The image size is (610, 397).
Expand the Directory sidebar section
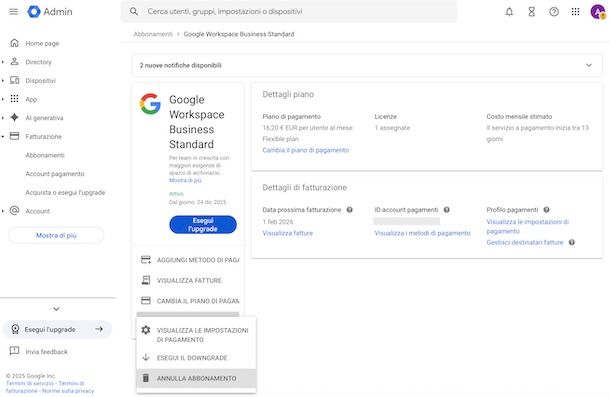(3, 62)
